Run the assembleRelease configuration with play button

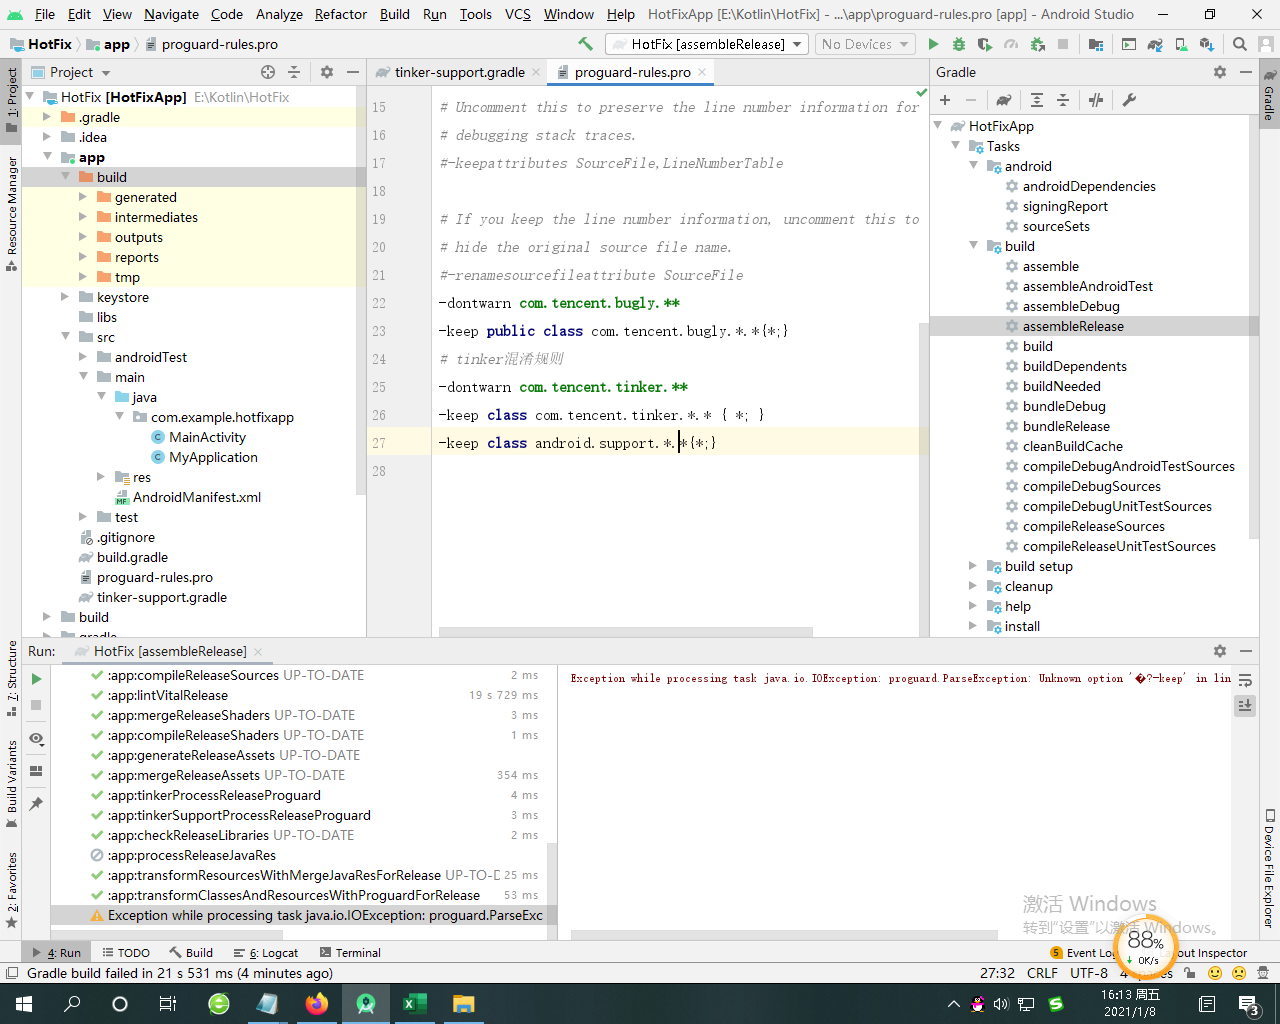pyautogui.click(x=933, y=44)
